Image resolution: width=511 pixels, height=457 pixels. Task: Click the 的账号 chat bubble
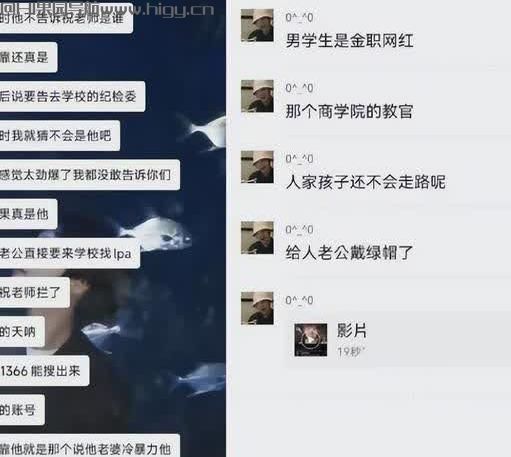pos(22,410)
